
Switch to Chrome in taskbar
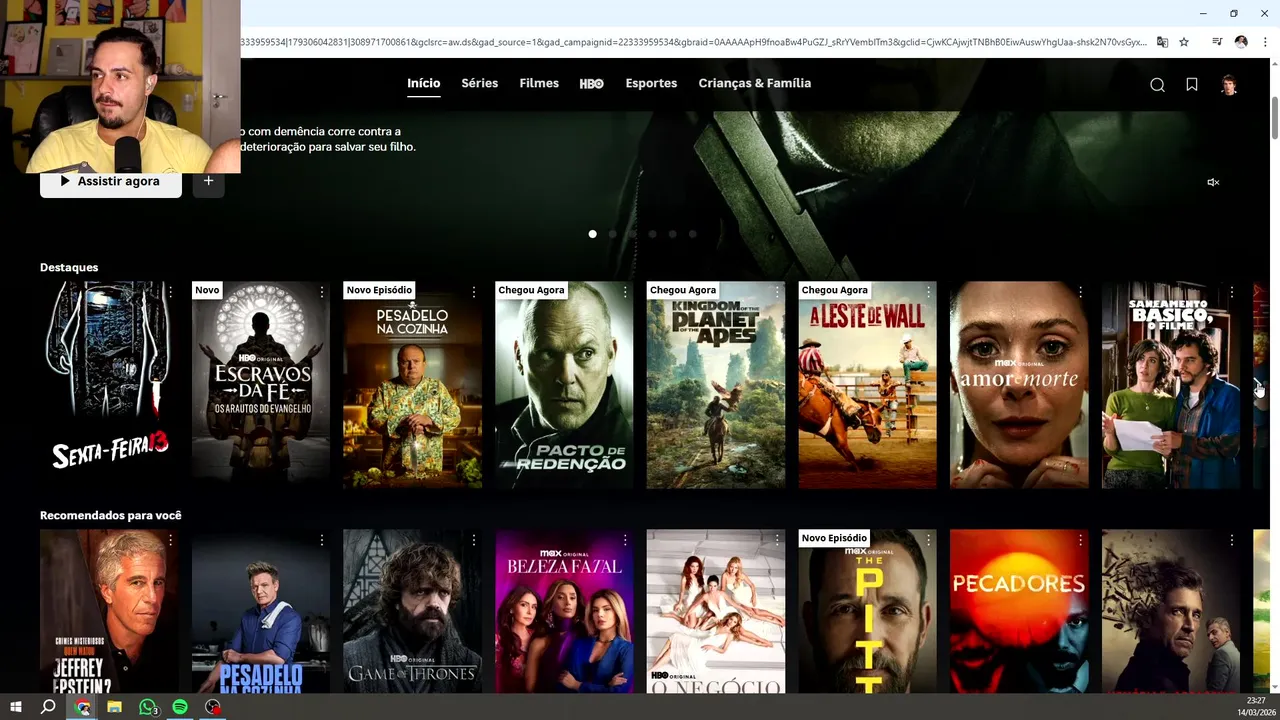[x=83, y=707]
